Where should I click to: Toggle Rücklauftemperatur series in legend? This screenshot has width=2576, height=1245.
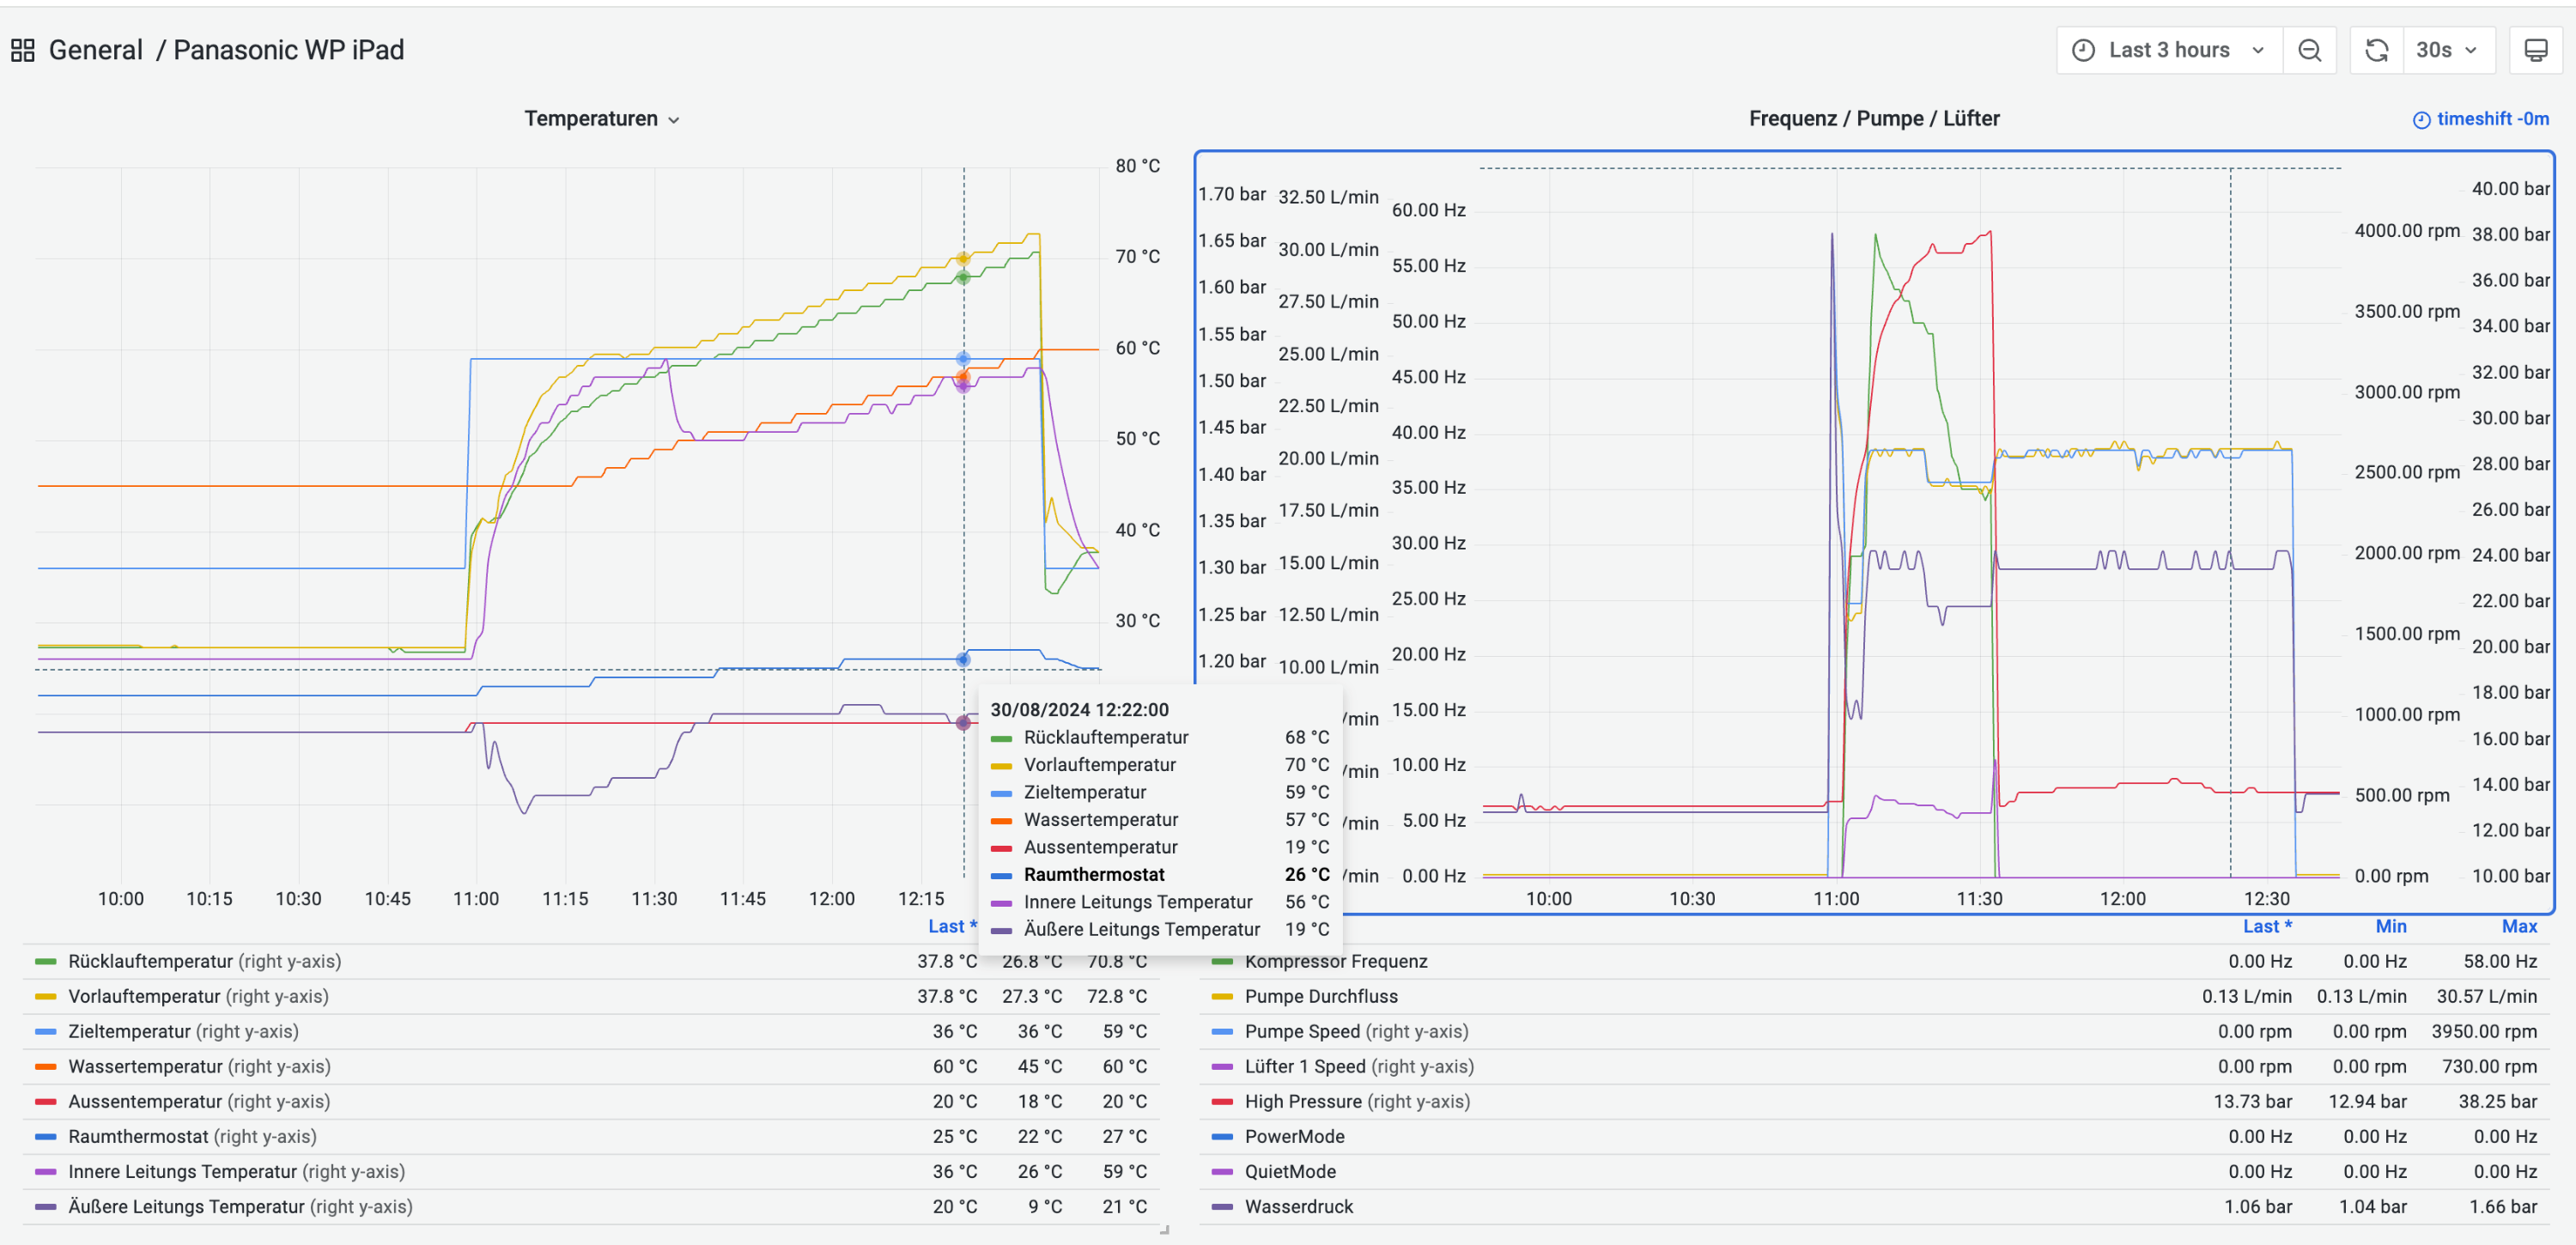[150, 961]
